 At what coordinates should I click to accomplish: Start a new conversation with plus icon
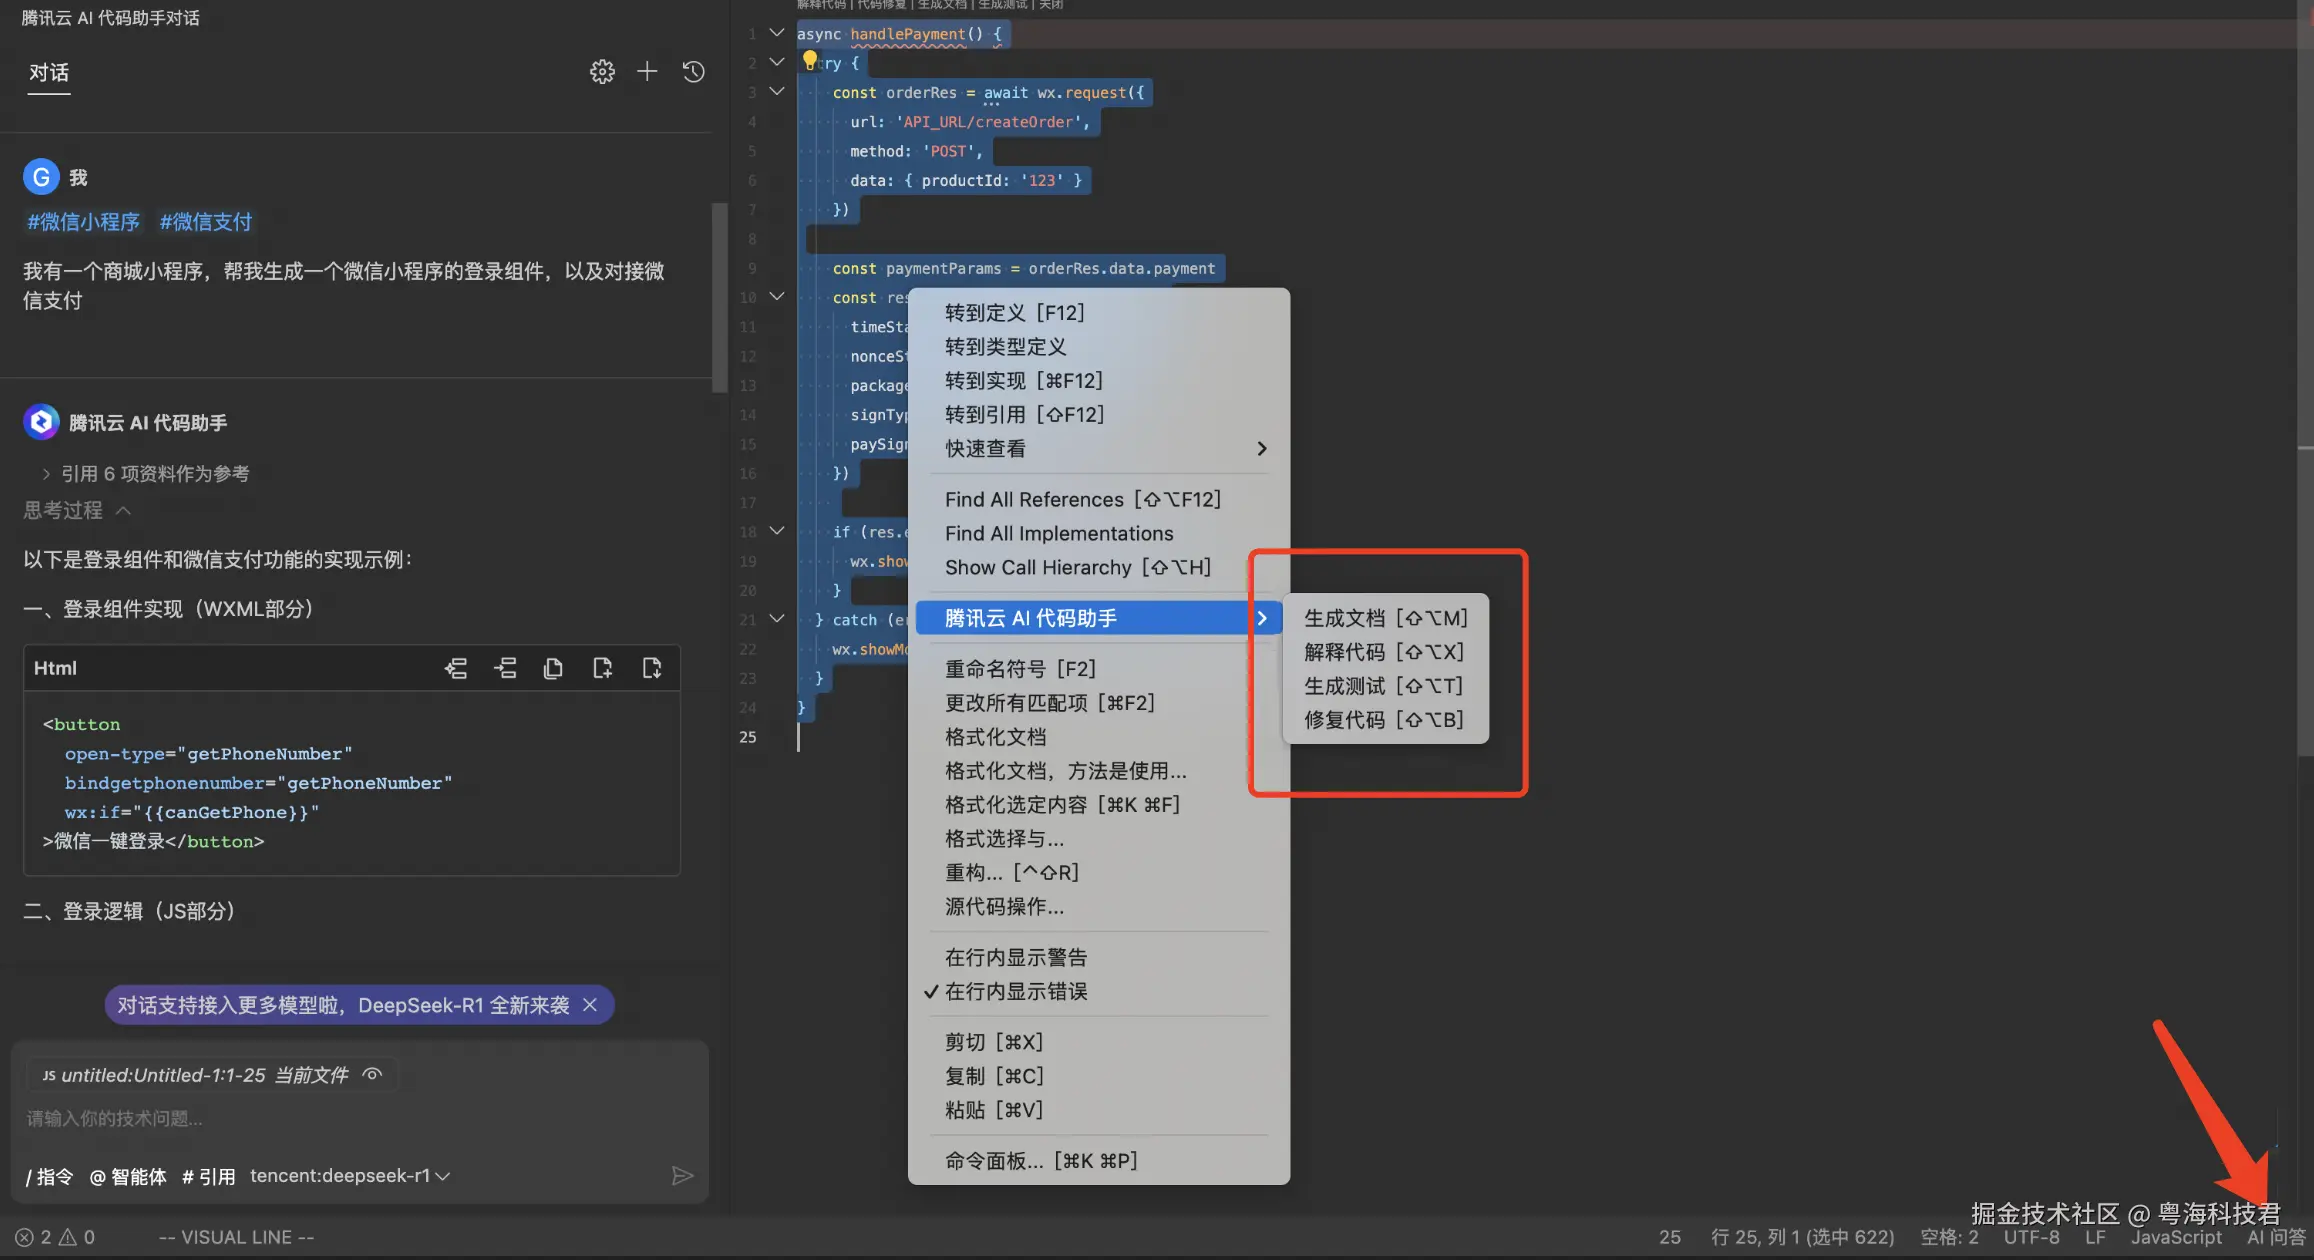click(x=647, y=72)
